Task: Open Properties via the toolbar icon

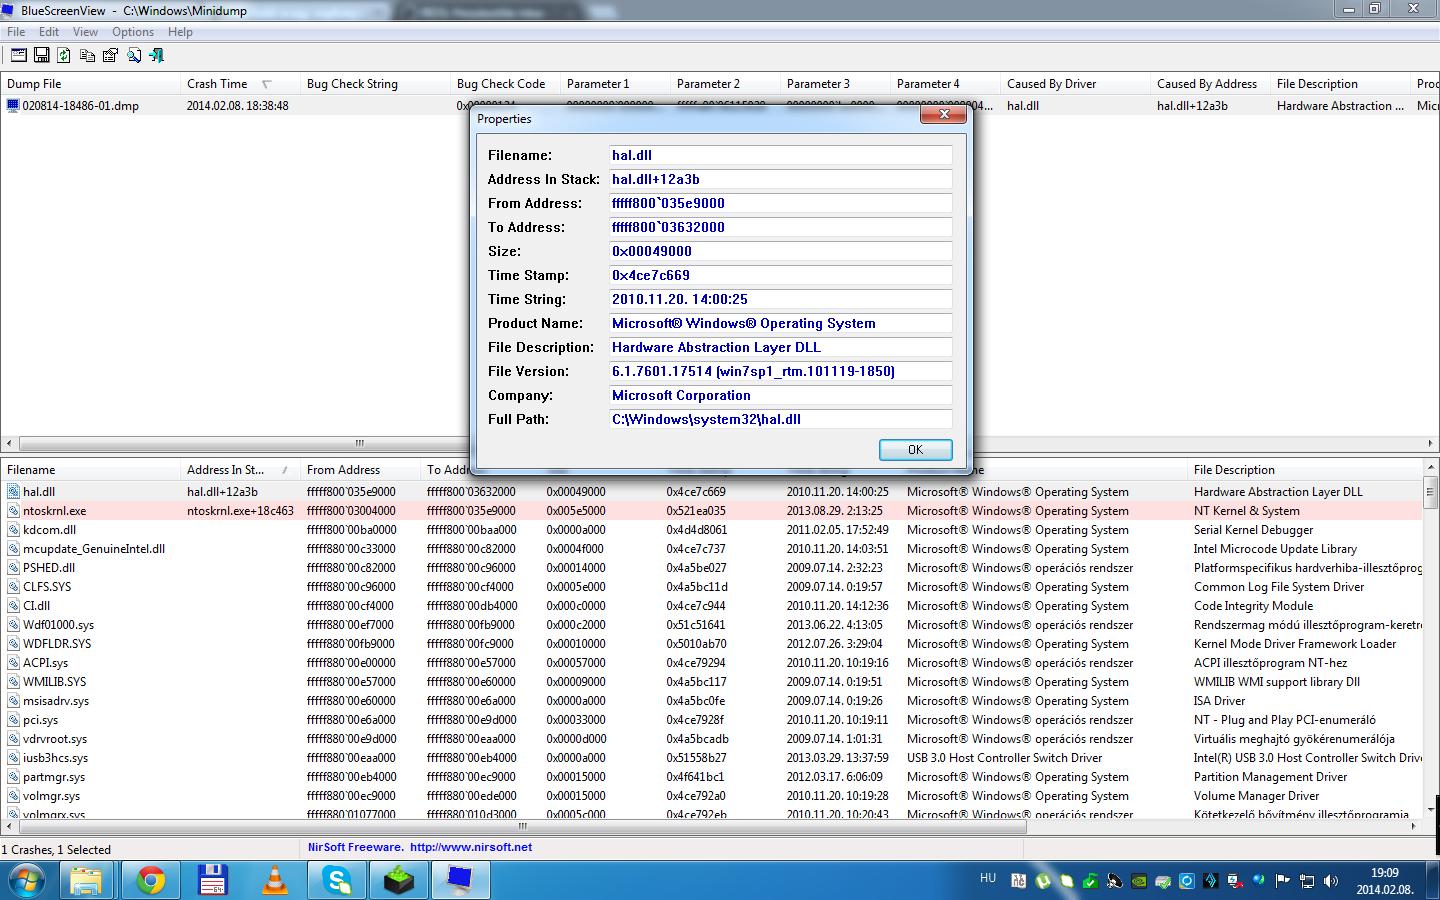Action: pos(110,56)
